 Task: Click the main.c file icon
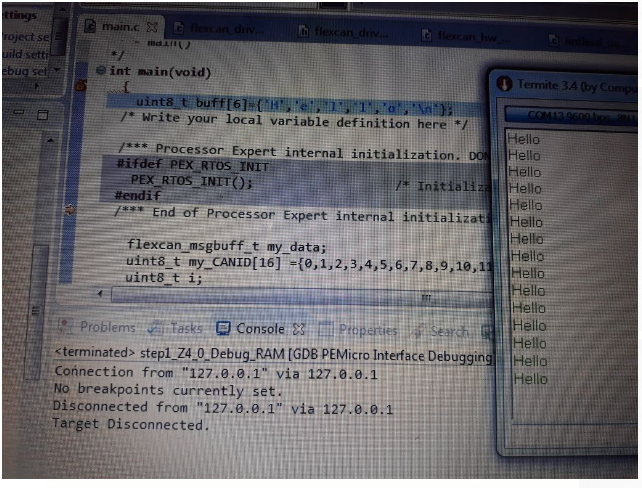(90, 27)
